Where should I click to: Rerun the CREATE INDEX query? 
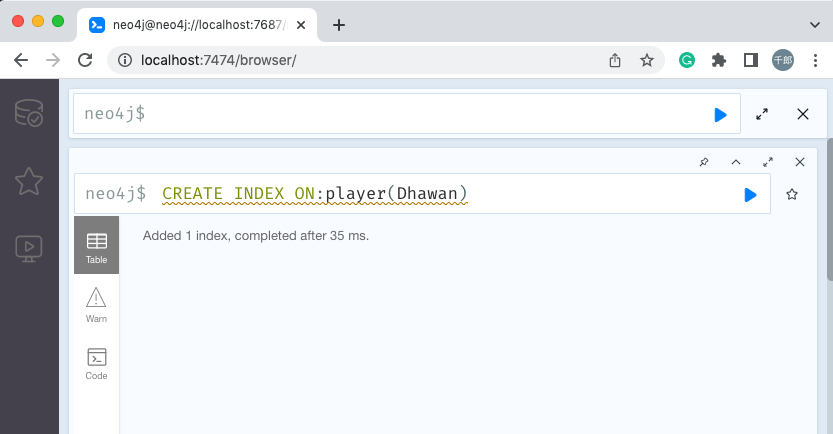tap(750, 195)
